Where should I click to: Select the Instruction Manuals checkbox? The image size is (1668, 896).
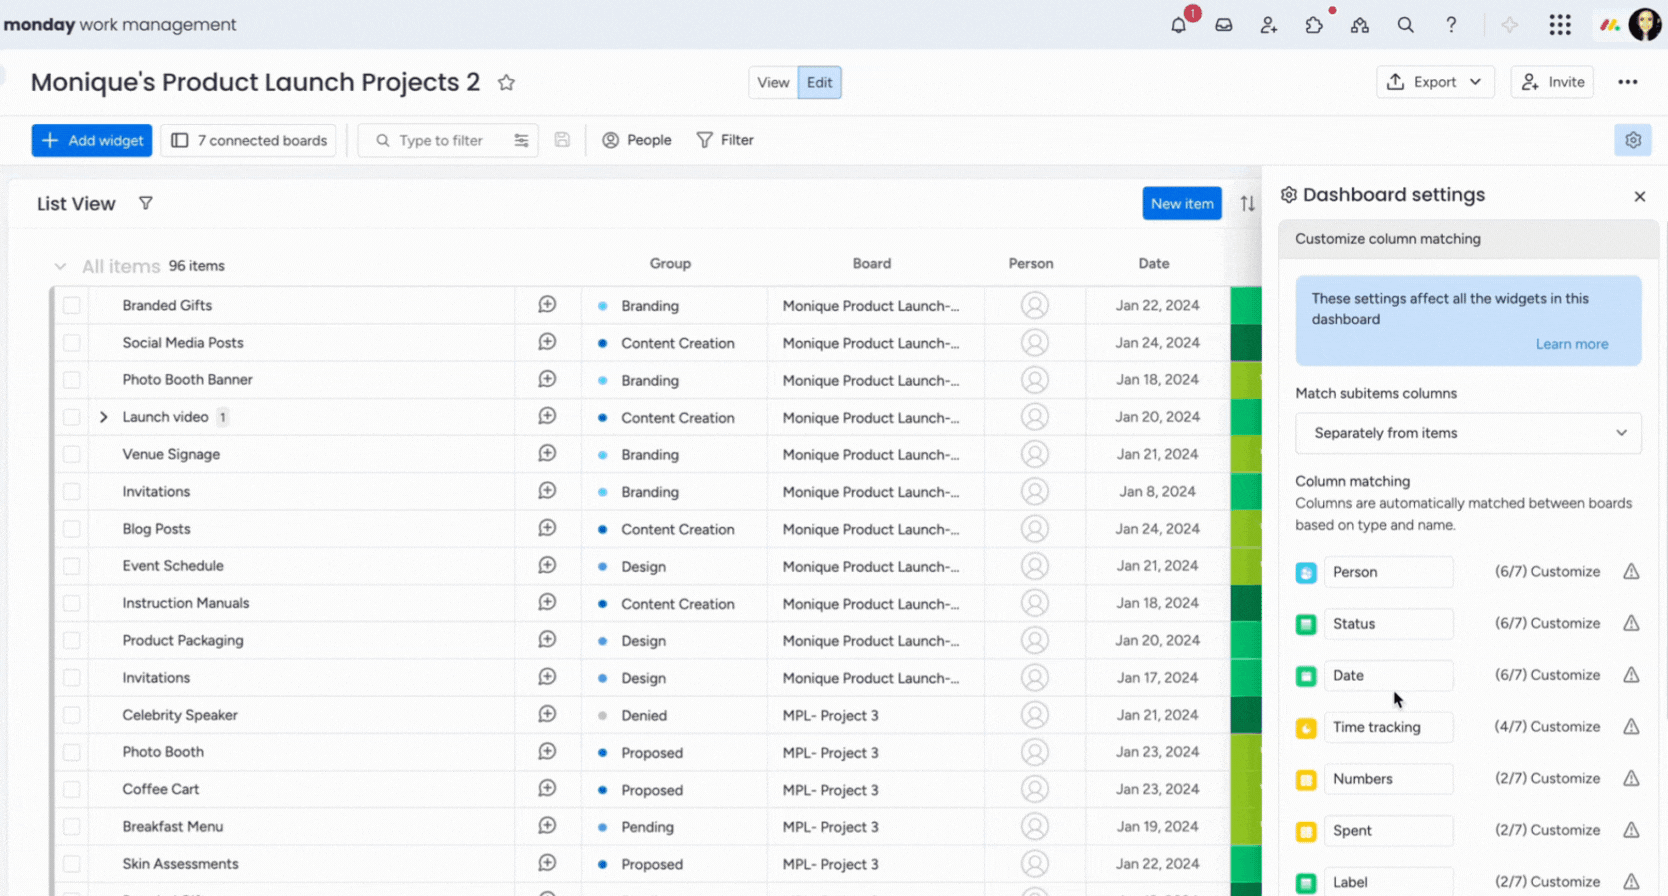(72, 603)
